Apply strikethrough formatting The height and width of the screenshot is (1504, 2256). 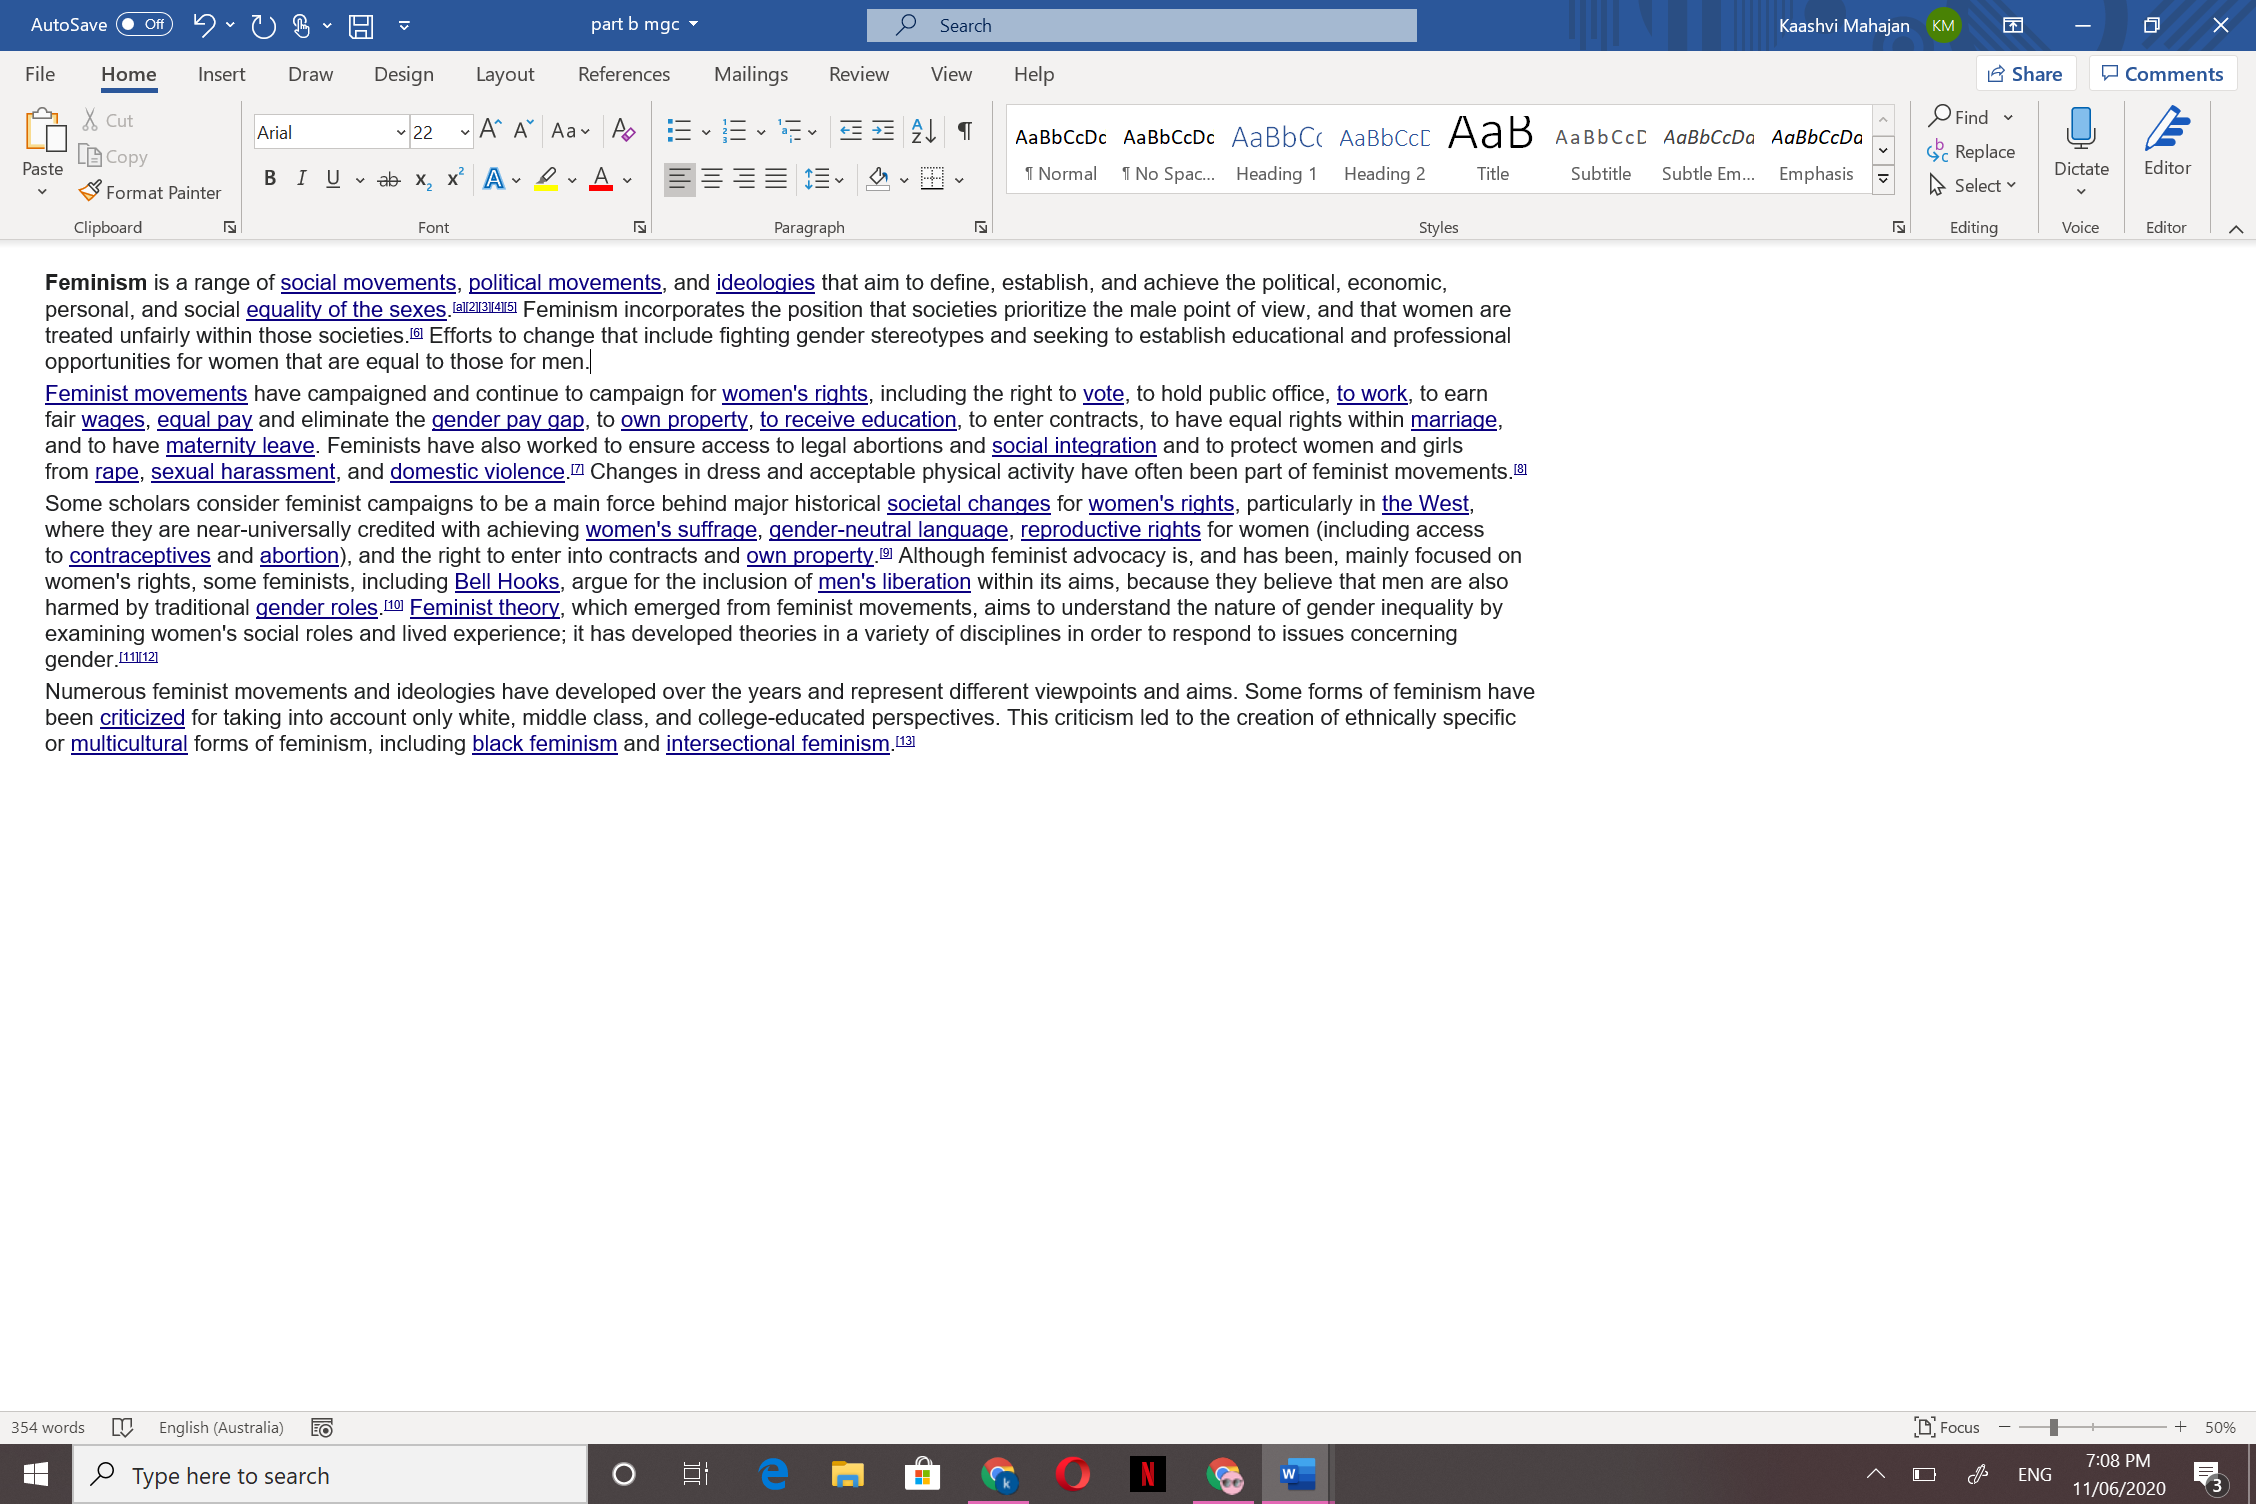pos(389,180)
